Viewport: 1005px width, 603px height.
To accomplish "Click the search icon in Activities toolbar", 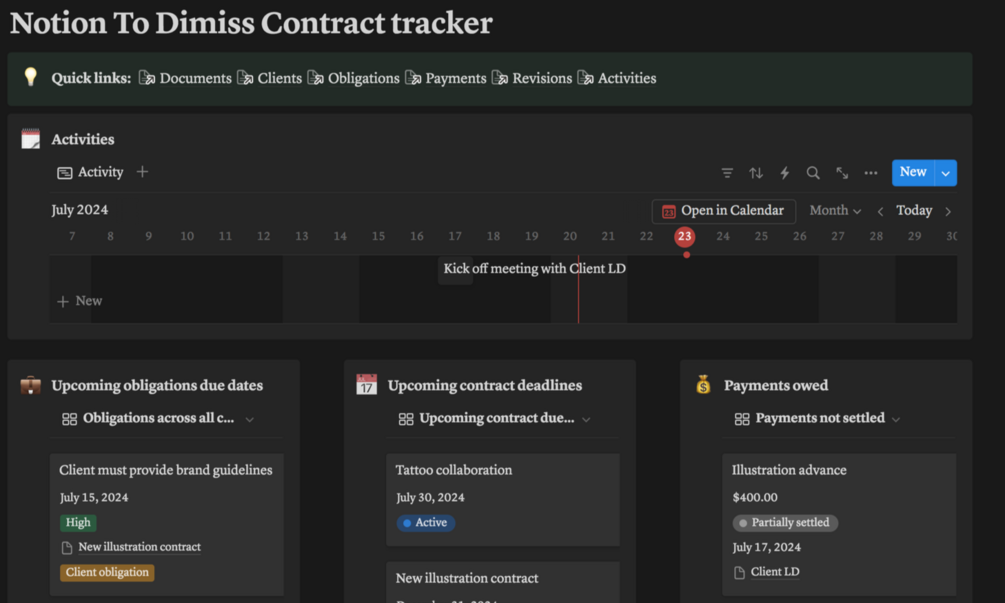I will 813,172.
